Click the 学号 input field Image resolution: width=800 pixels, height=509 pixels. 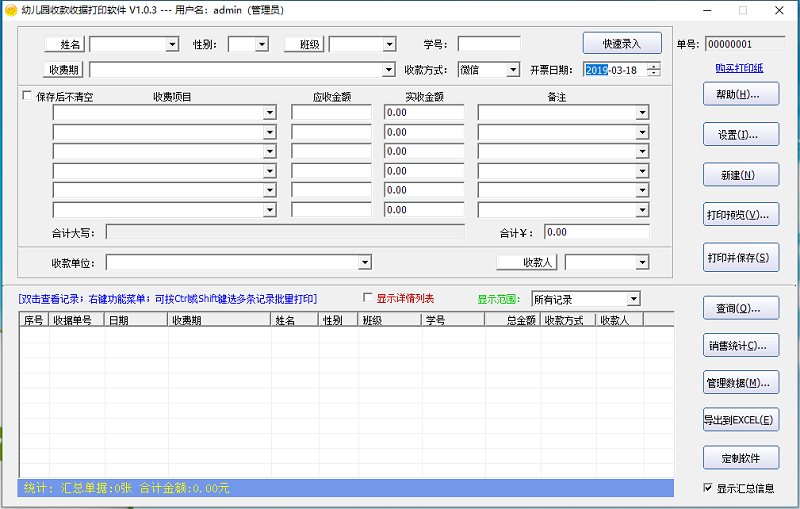(489, 44)
